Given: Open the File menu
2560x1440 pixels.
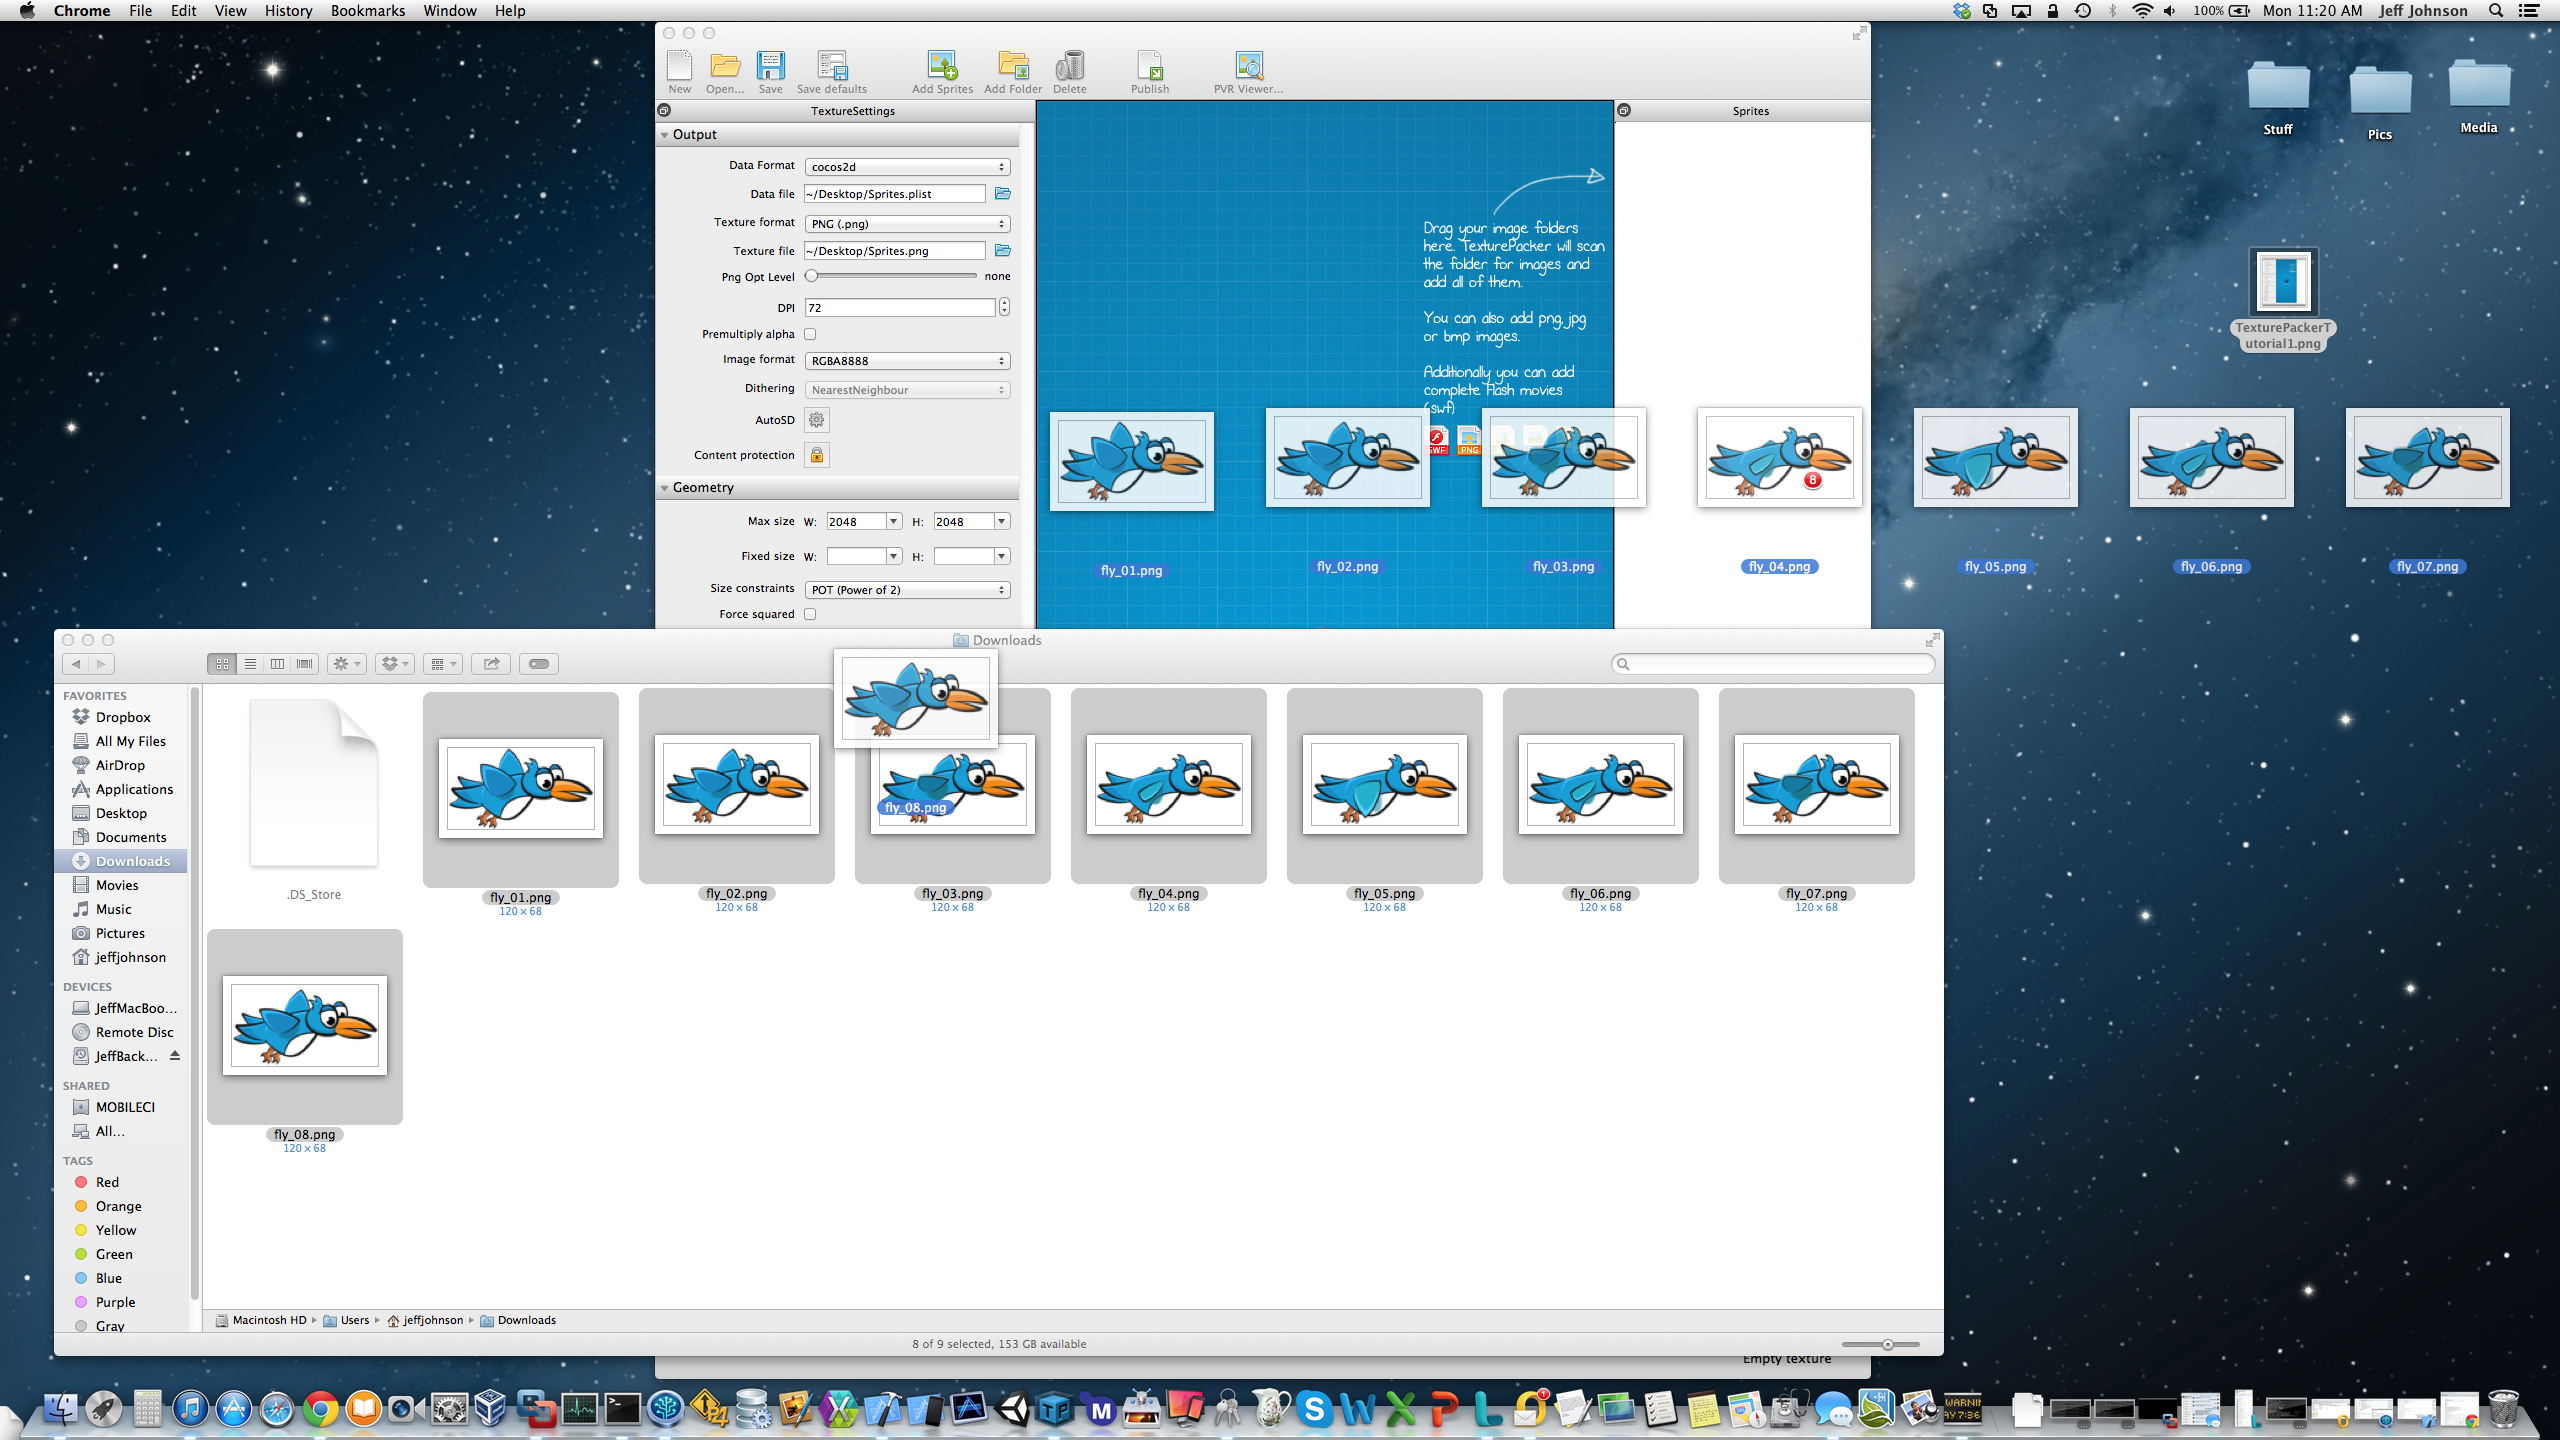Looking at the screenshot, I should click(140, 11).
